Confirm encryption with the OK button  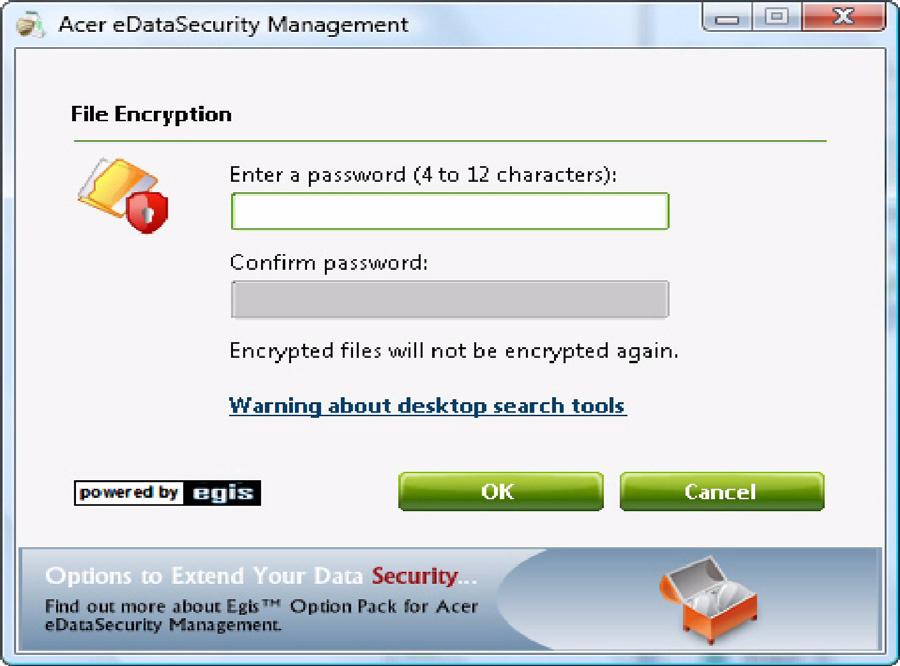pos(501,491)
